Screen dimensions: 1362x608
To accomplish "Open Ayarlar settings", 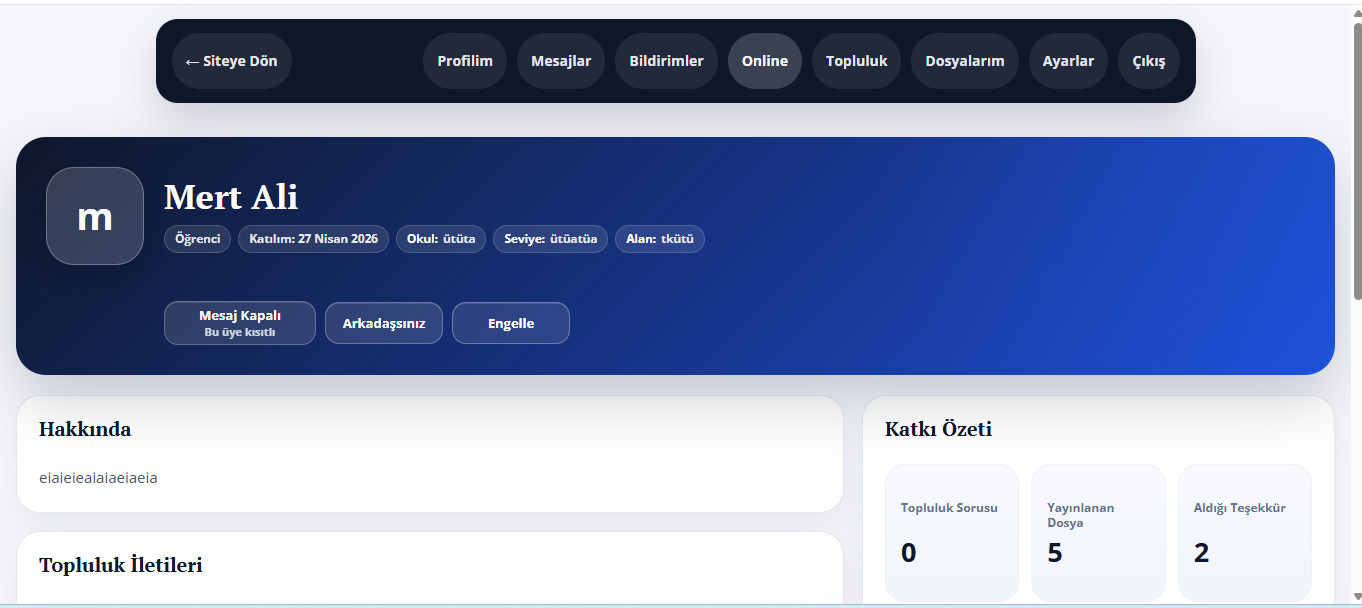I will click(x=1068, y=61).
